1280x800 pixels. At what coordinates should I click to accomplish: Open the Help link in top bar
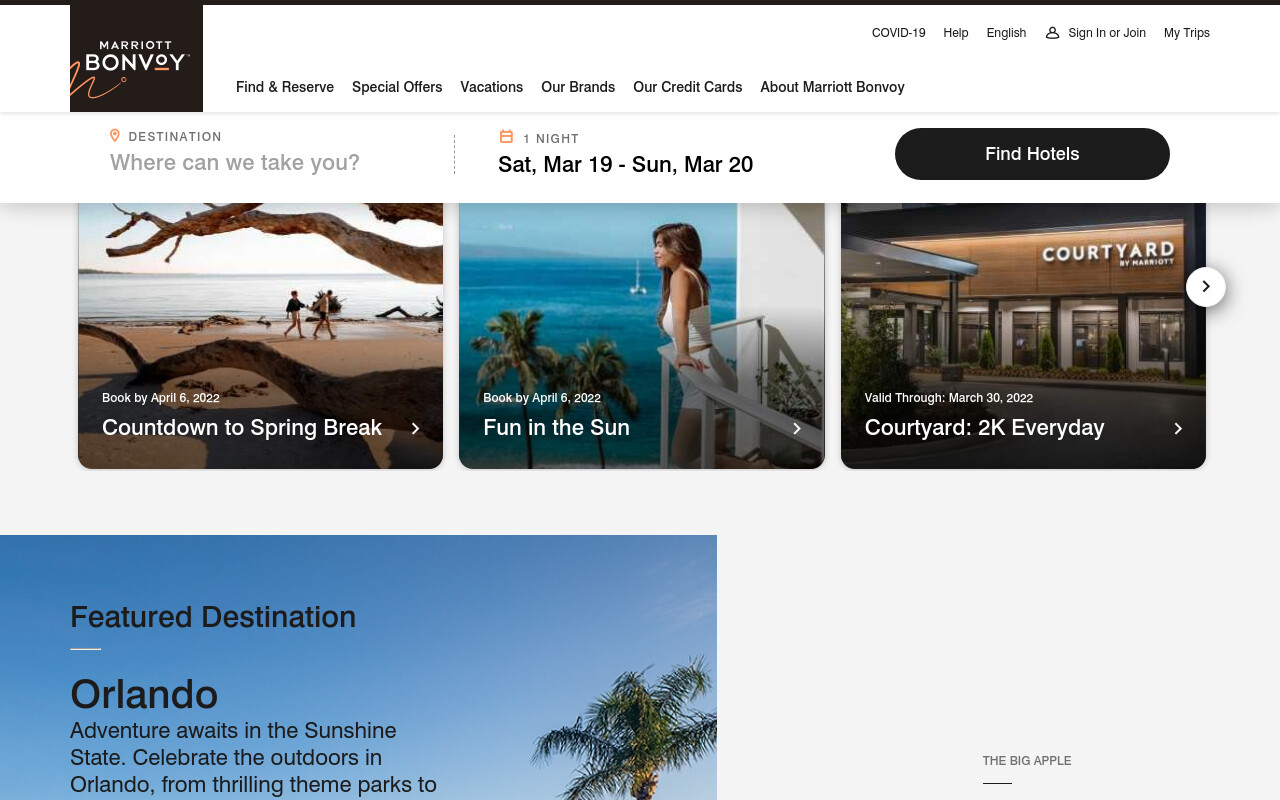point(956,33)
